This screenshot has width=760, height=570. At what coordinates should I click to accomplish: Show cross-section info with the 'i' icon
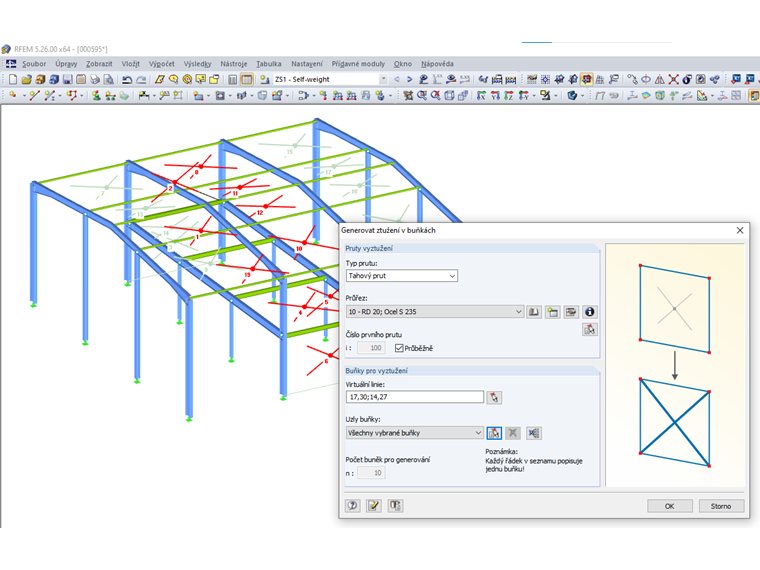[589, 312]
